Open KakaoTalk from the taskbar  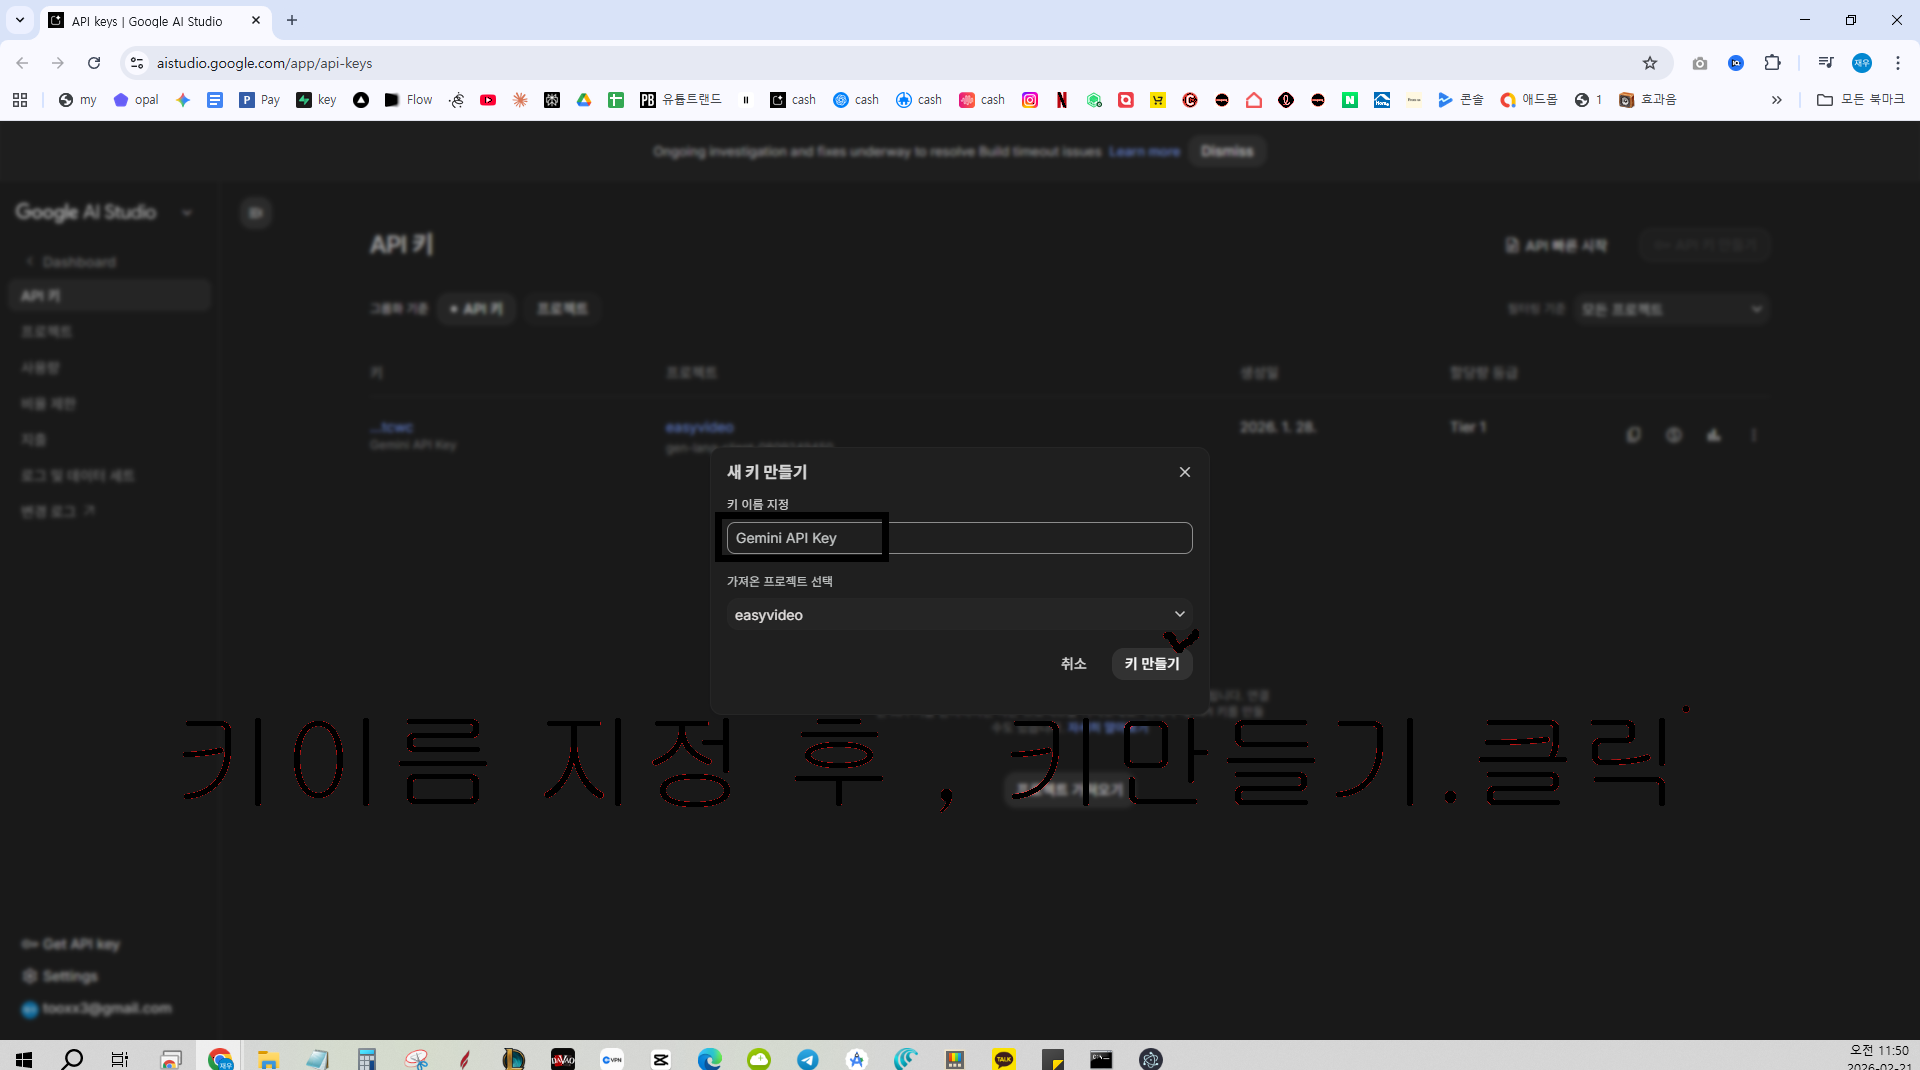click(1004, 1059)
